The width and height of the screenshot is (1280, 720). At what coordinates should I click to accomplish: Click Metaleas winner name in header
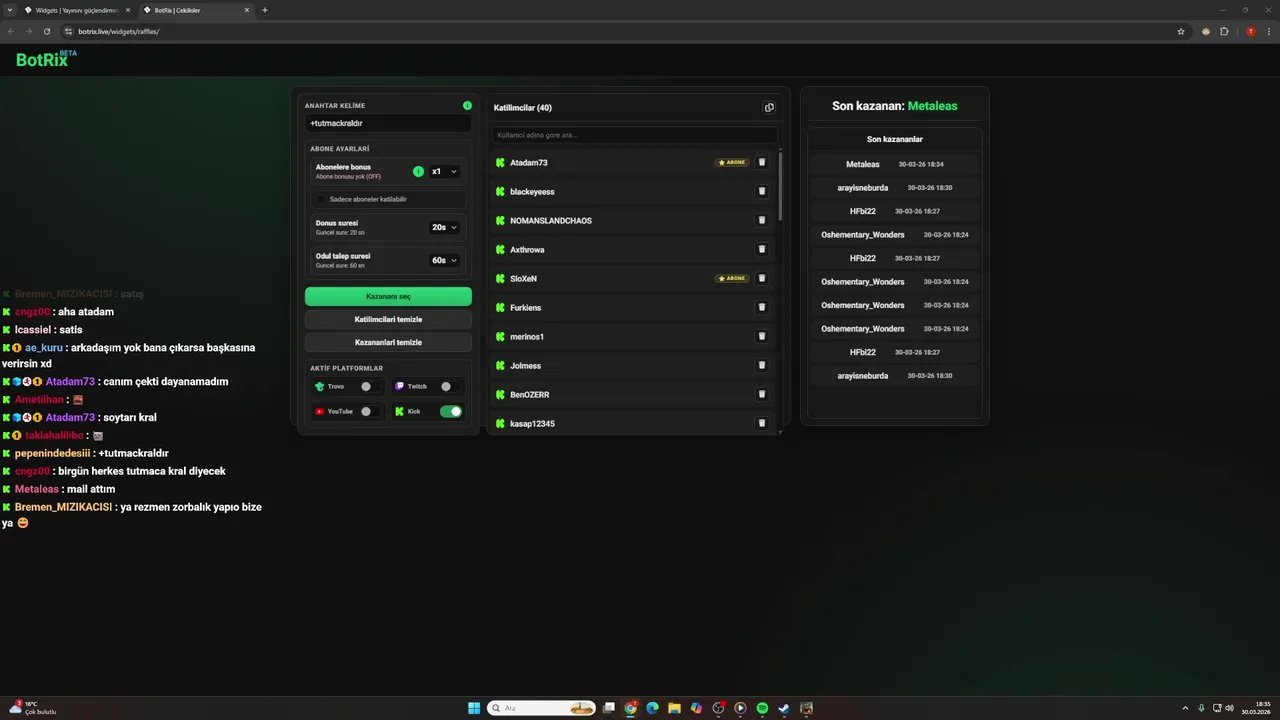coord(932,106)
